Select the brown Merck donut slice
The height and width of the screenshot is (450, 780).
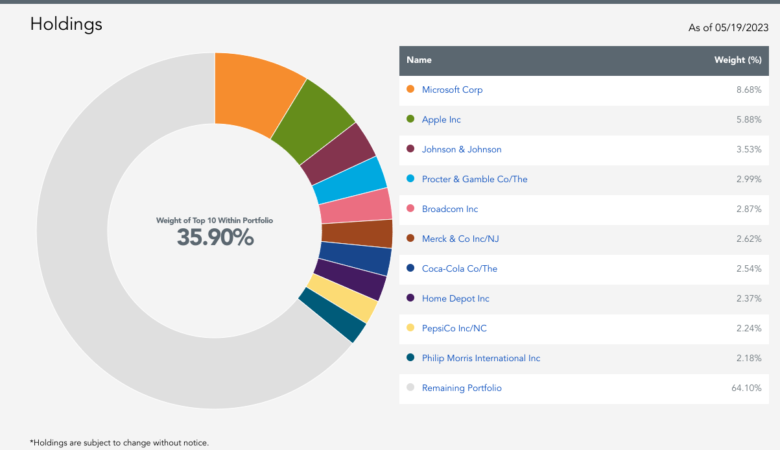coord(357,233)
